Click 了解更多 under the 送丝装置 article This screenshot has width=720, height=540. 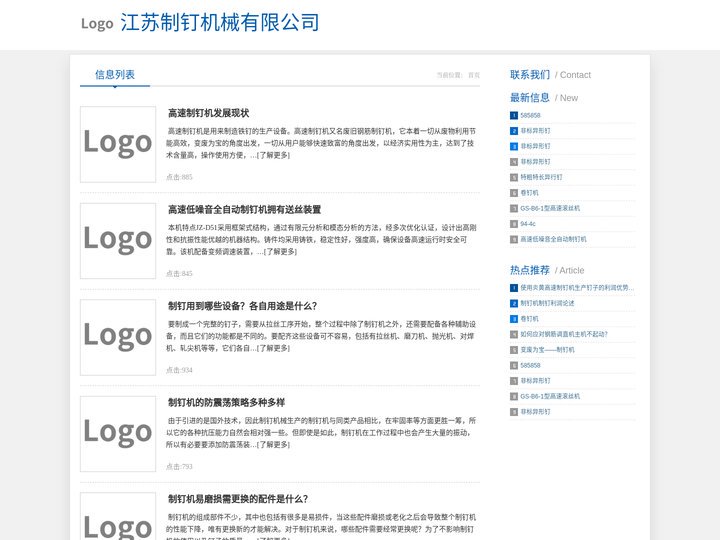tap(280, 252)
